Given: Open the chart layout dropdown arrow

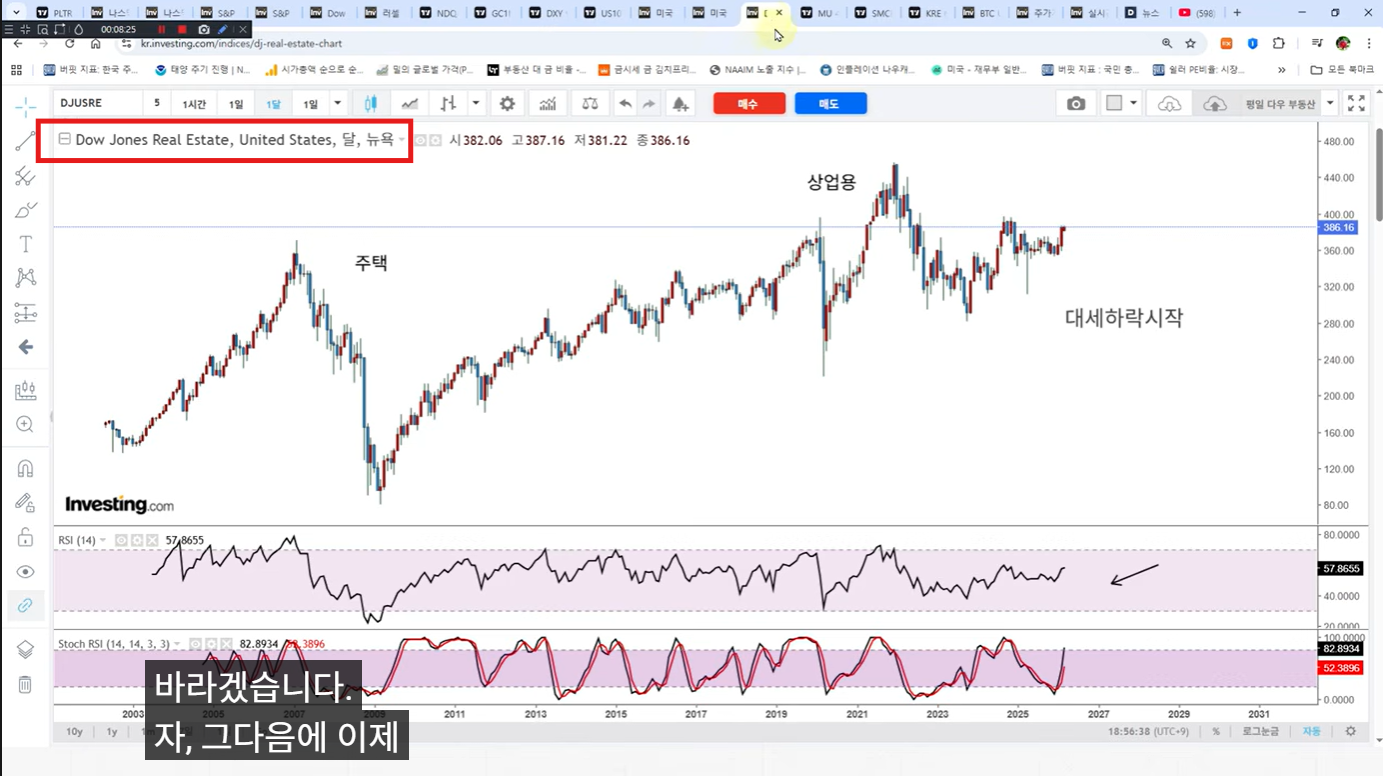Looking at the screenshot, I should click(1135, 103).
